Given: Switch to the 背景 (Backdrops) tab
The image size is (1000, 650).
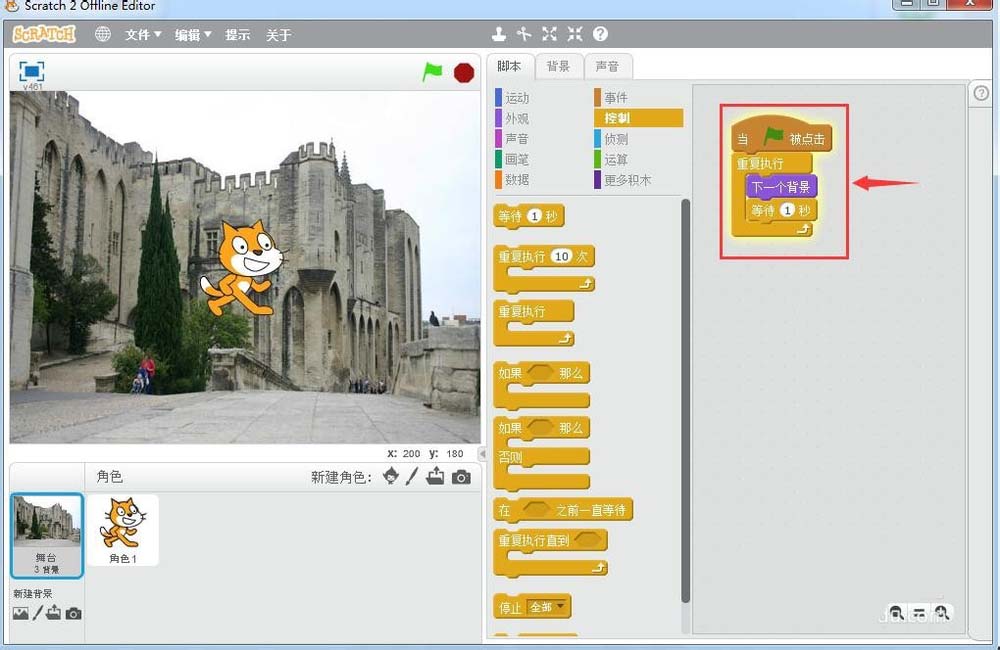Looking at the screenshot, I should [559, 66].
